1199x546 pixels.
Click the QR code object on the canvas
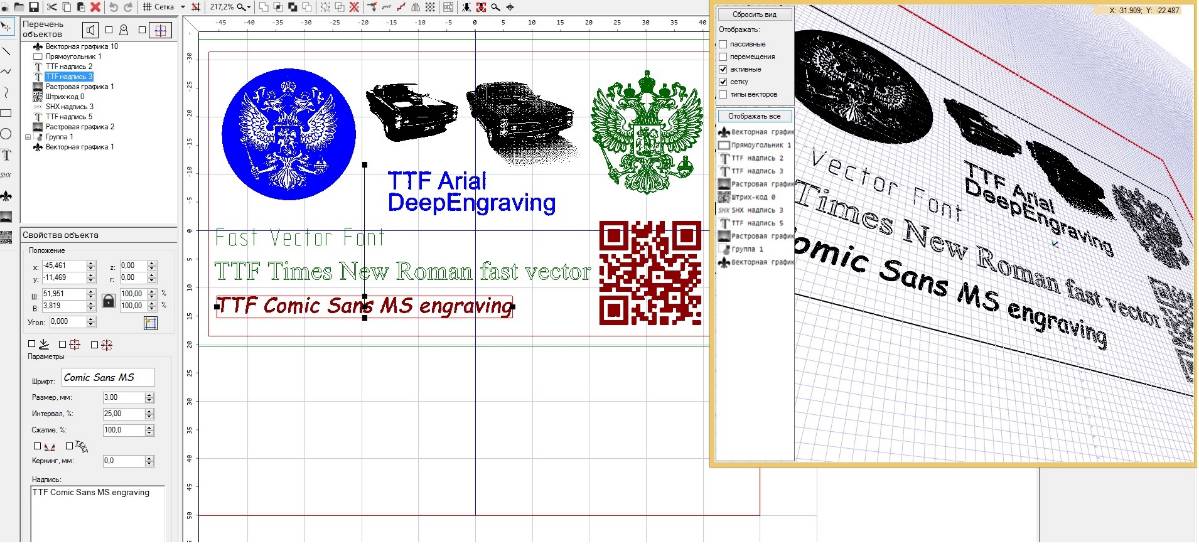pyautogui.click(x=650, y=272)
